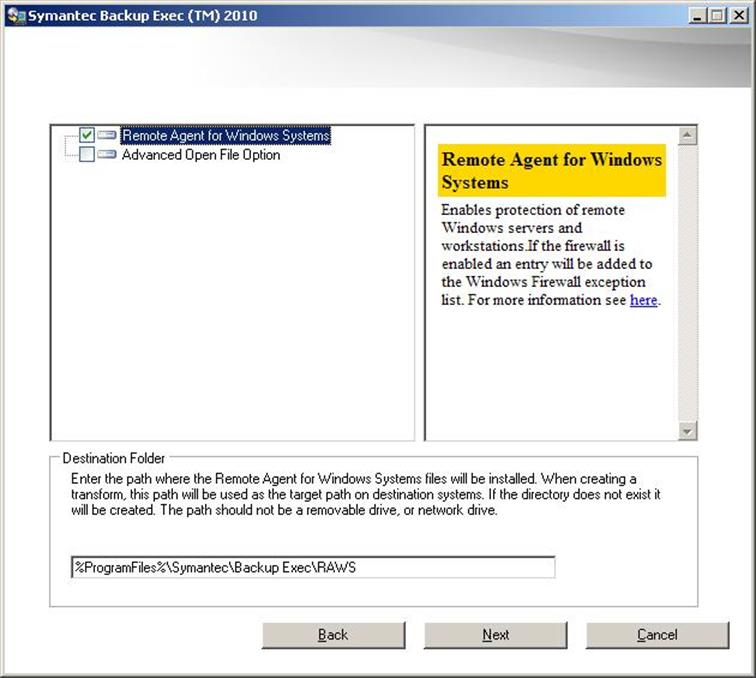The image size is (756, 678).
Task: Open the 'here' more information link
Action: pyautogui.click(x=643, y=300)
